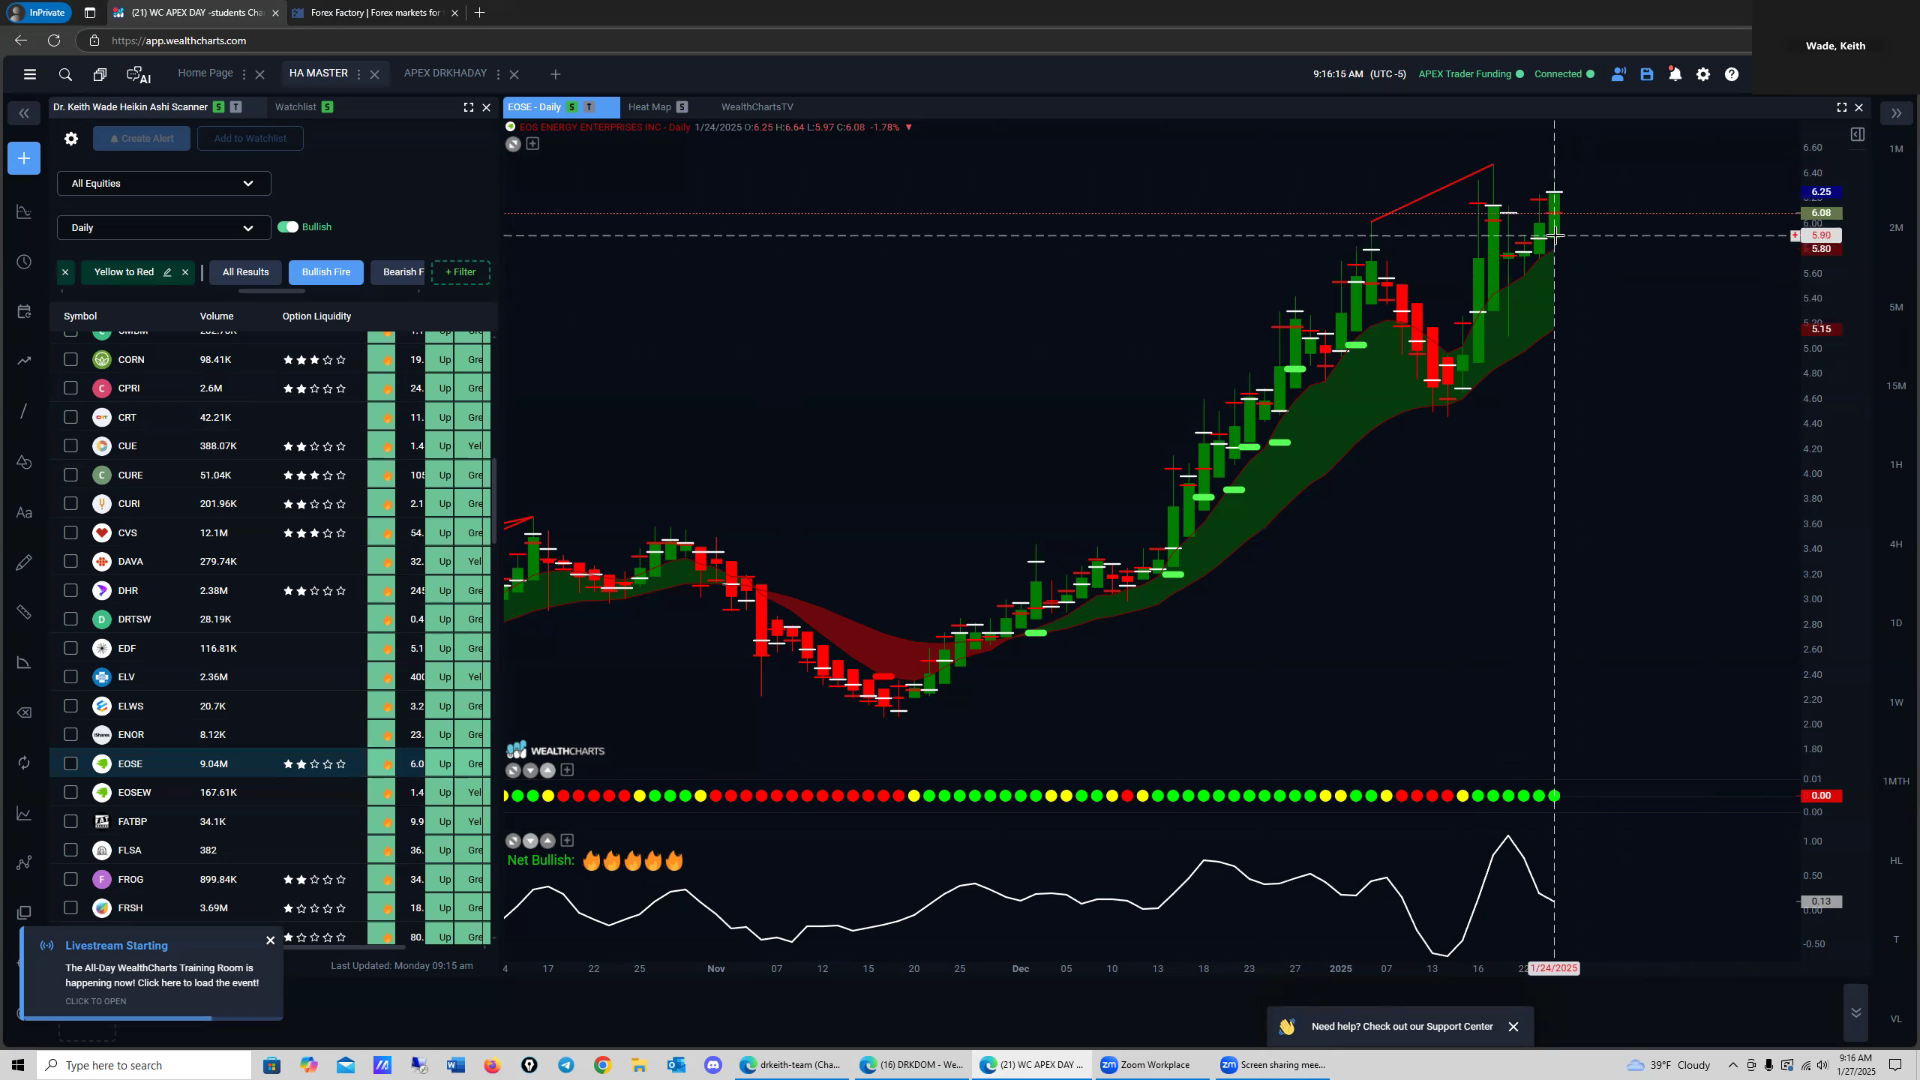The width and height of the screenshot is (1920, 1080).
Task: Open the hamburger main menu
Action: [30, 74]
